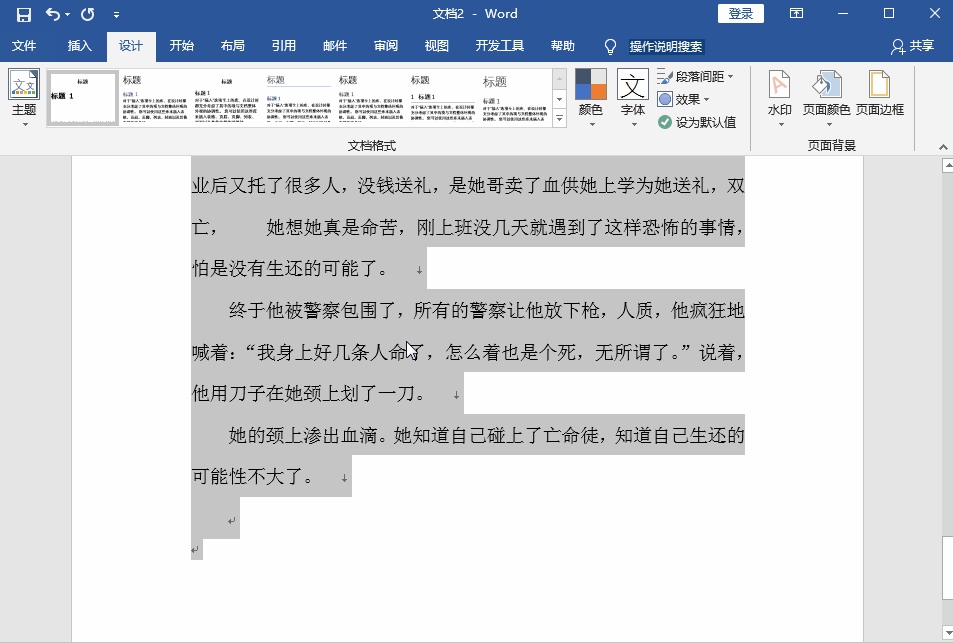Open the Layout (布局) tab
This screenshot has height=643, width=953.
coord(232,46)
